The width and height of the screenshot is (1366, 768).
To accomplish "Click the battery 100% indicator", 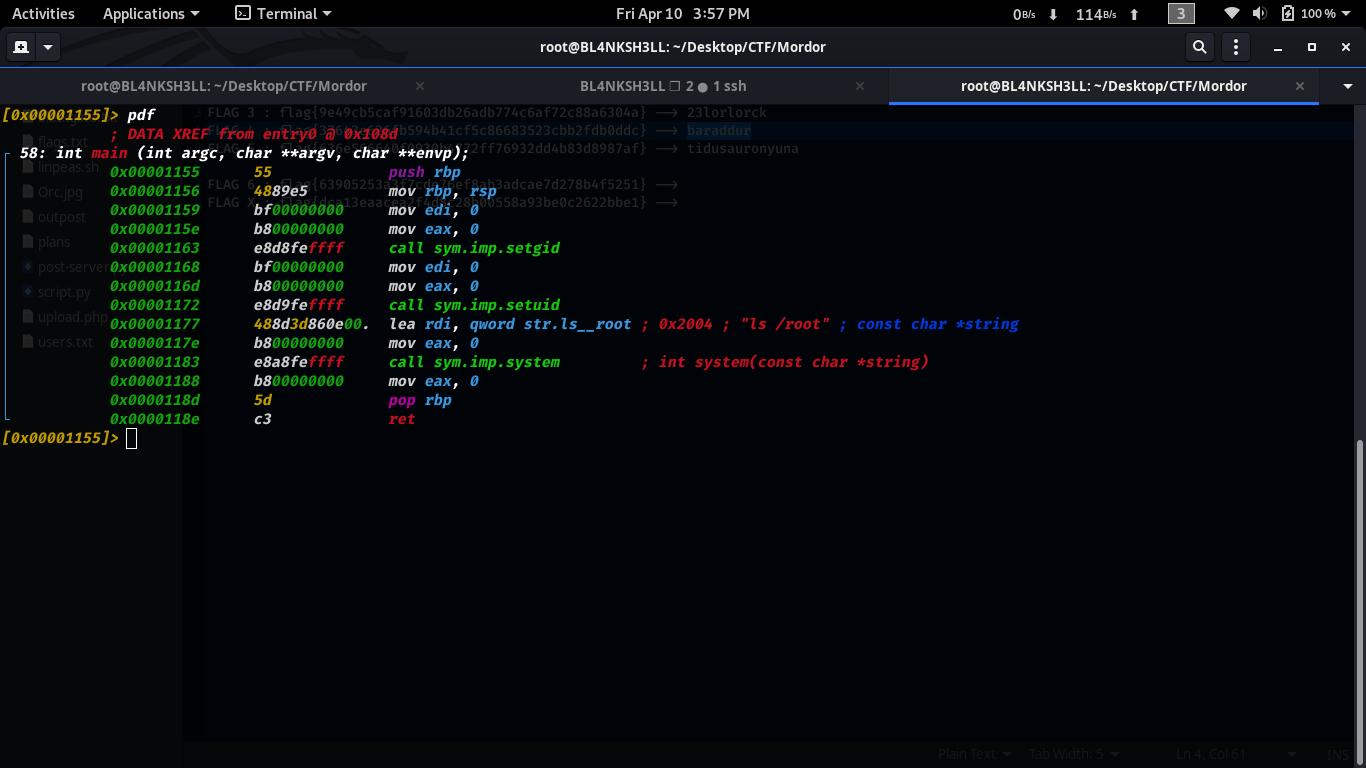I will pyautogui.click(x=1309, y=14).
